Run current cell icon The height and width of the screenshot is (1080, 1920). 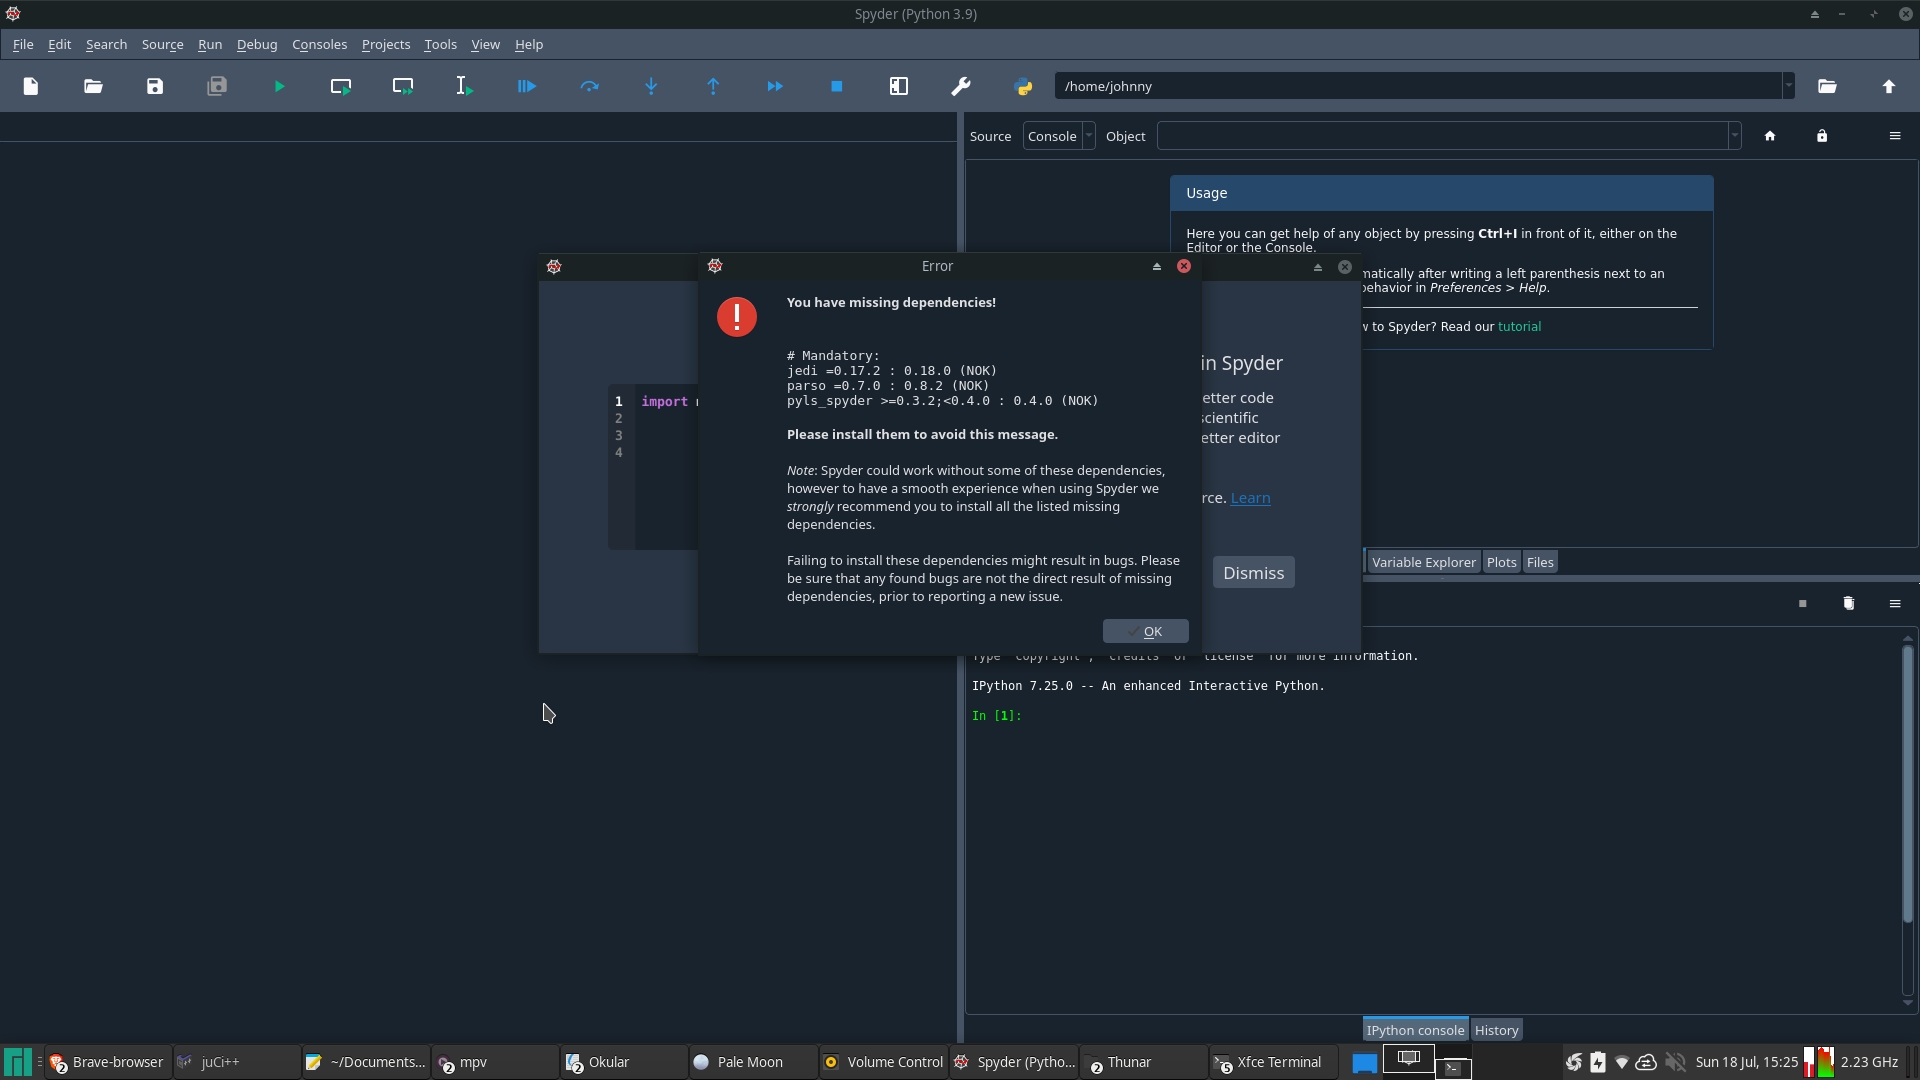(x=341, y=87)
